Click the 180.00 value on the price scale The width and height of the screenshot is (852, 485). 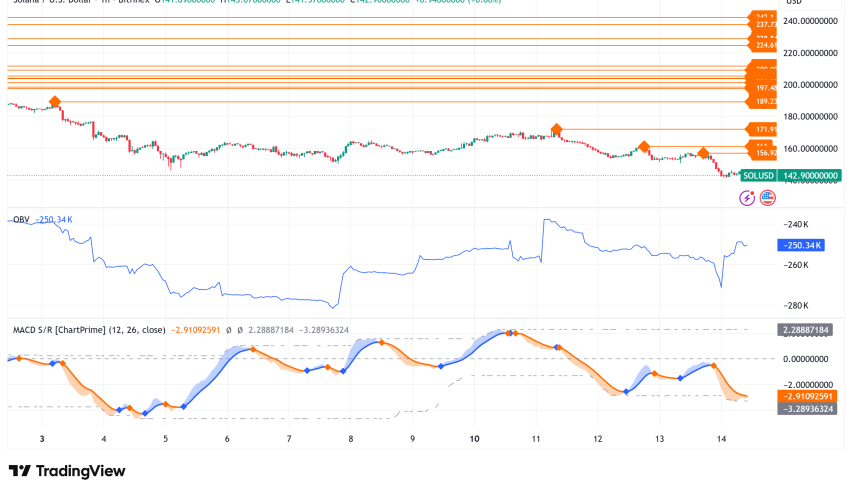(x=810, y=116)
